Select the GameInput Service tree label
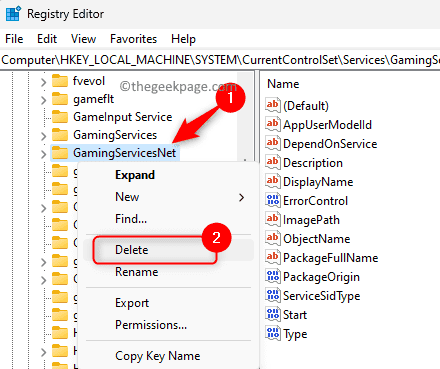The height and width of the screenshot is (369, 440). [123, 117]
